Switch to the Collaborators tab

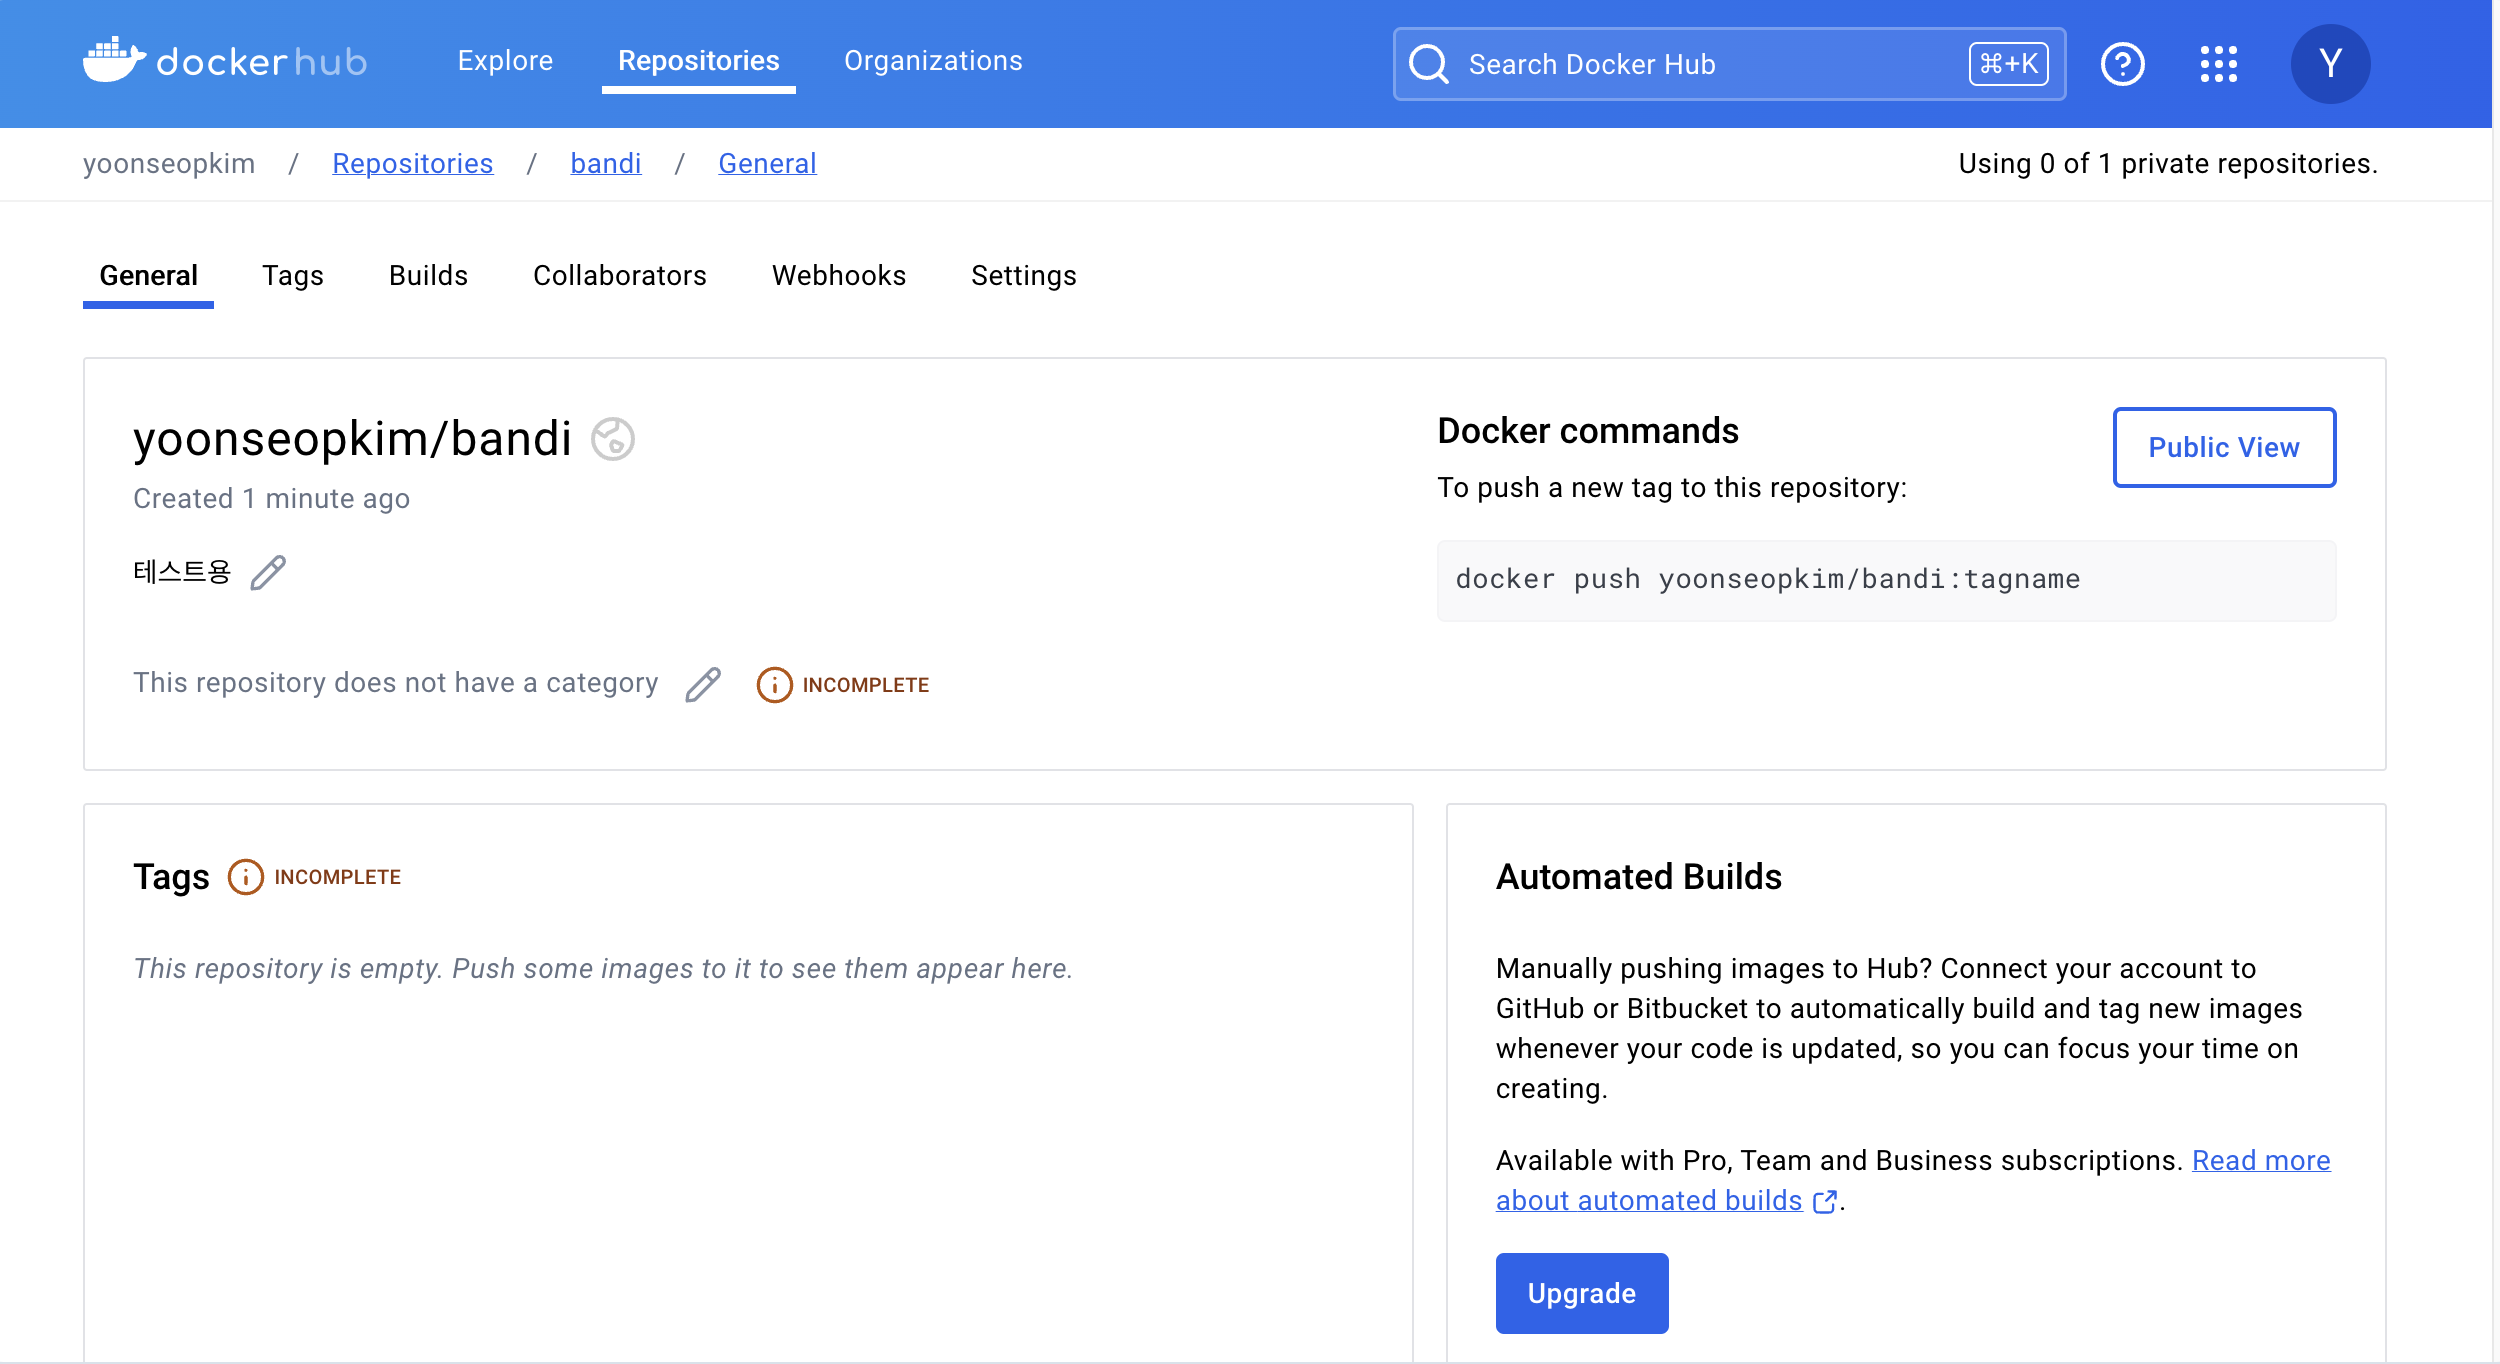coord(619,276)
